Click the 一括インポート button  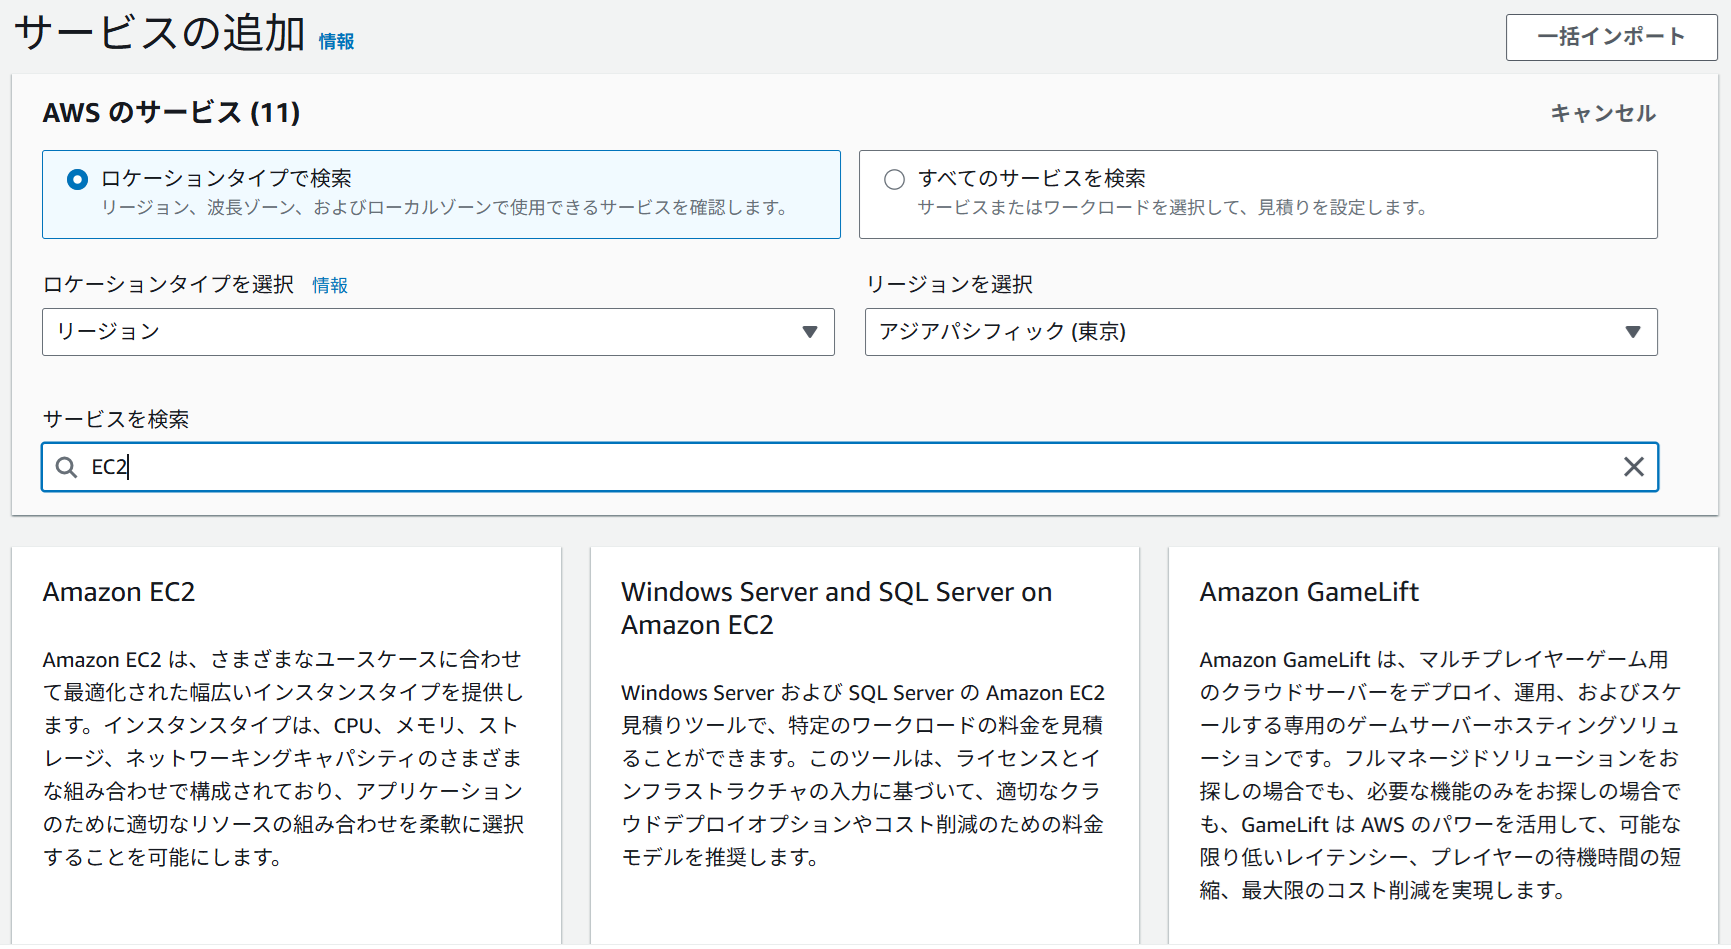(x=1611, y=37)
